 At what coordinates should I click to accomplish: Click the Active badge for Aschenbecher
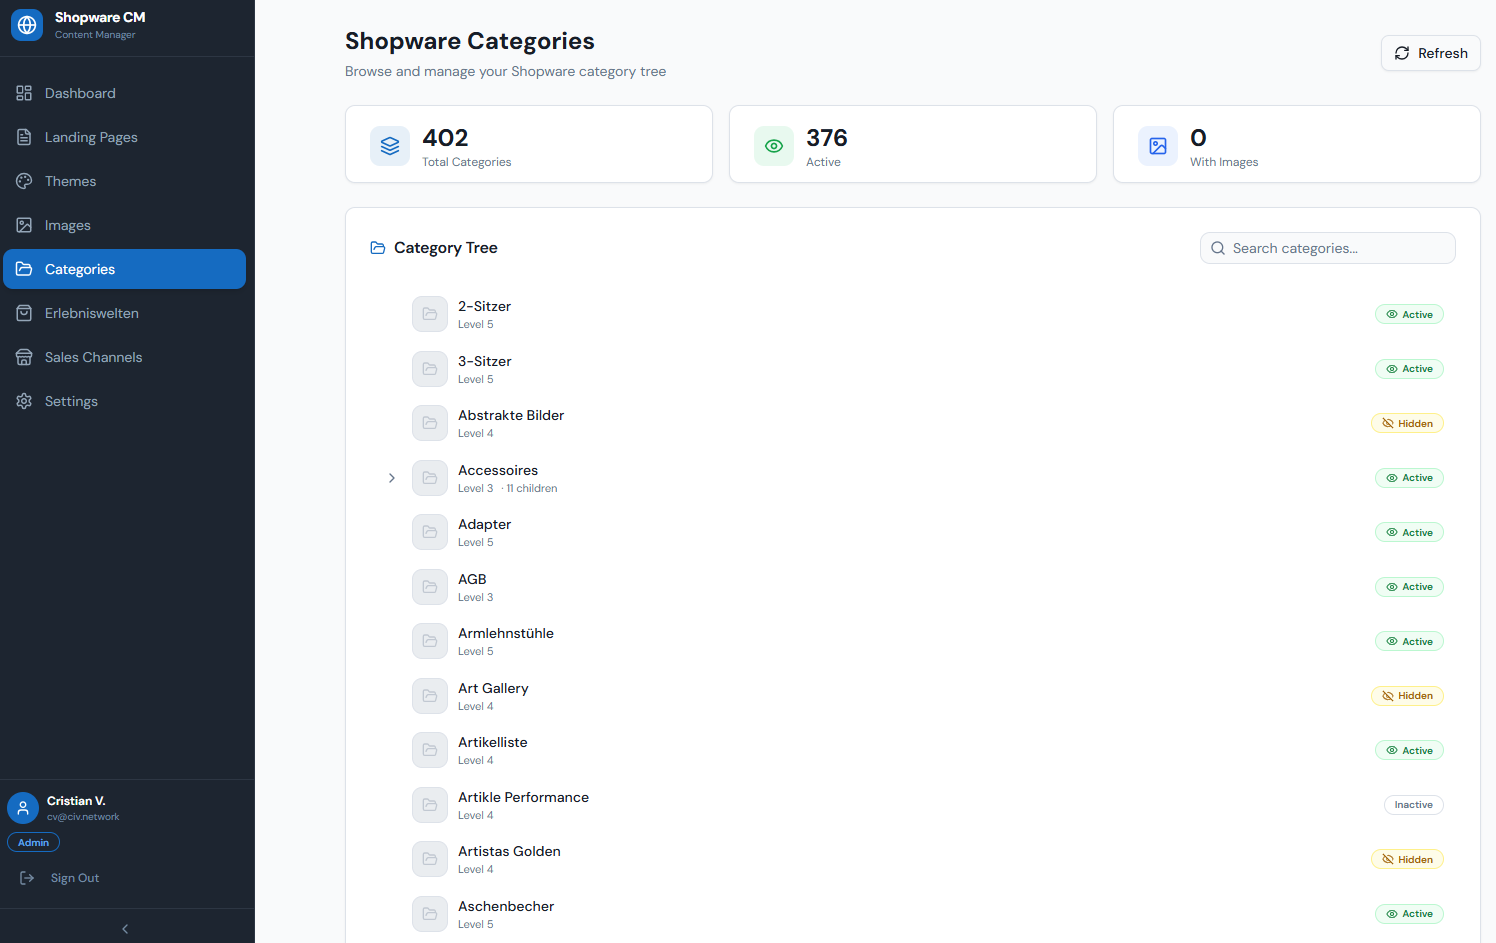[x=1409, y=914]
